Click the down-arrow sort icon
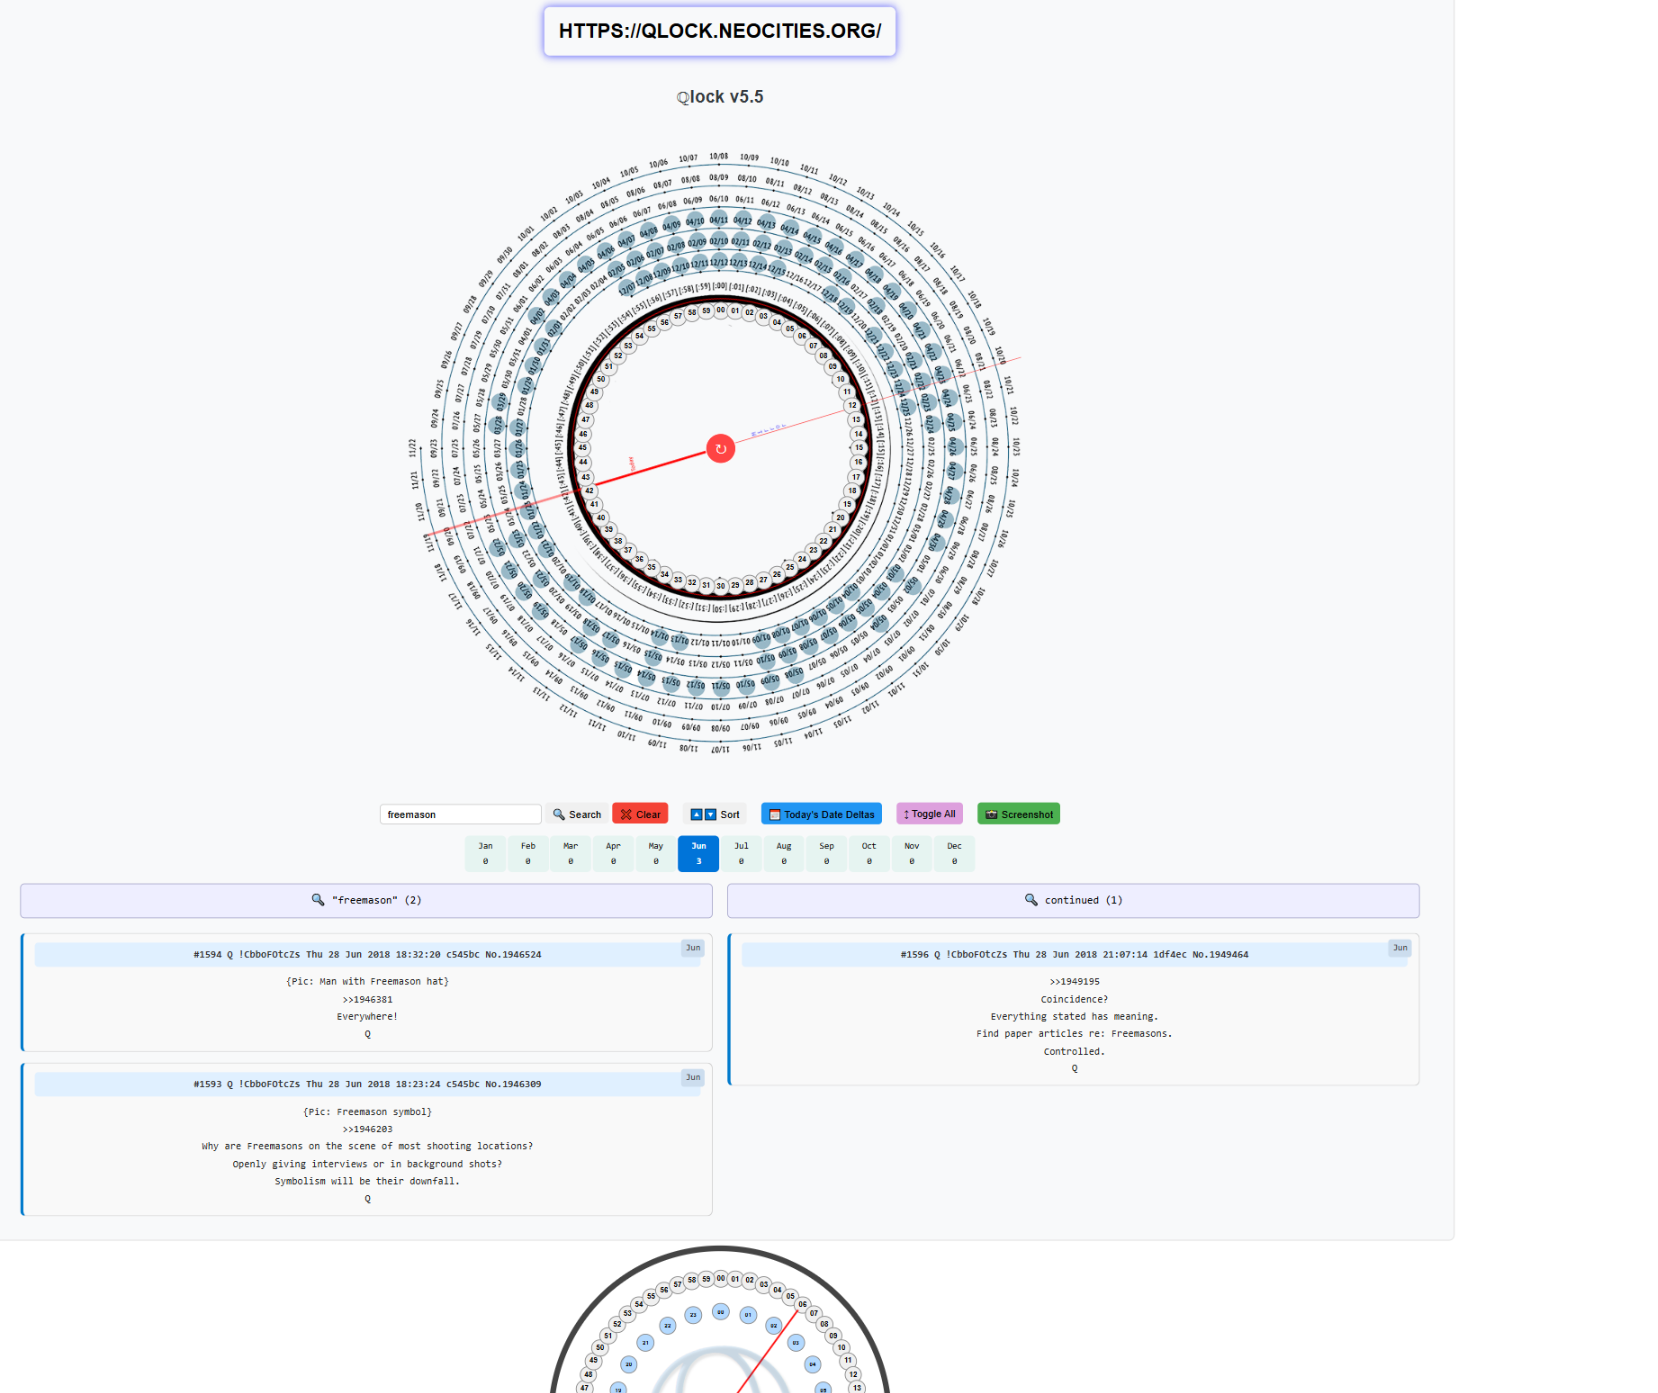 [x=711, y=814]
